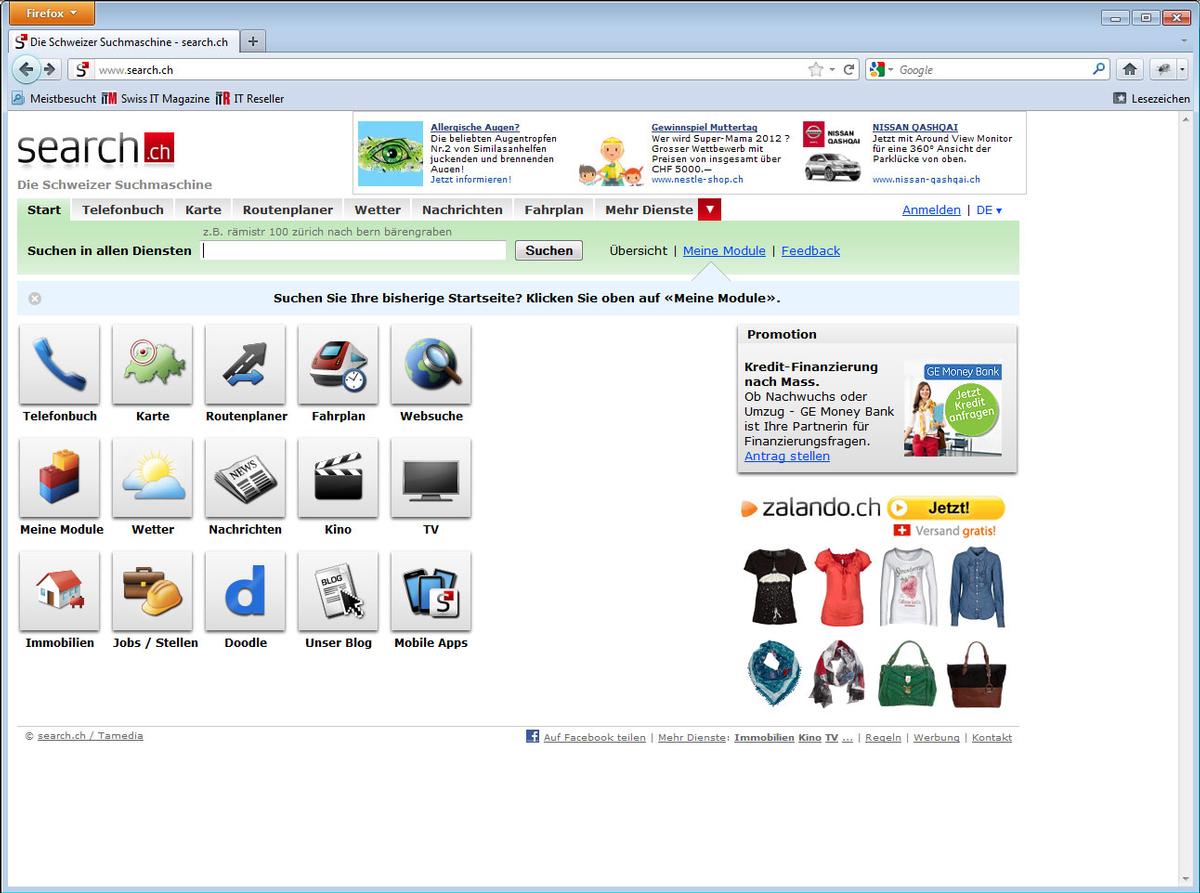Image resolution: width=1200 pixels, height=893 pixels.
Task: Open the Lesezeichen bookmarks menu
Action: coord(1152,98)
